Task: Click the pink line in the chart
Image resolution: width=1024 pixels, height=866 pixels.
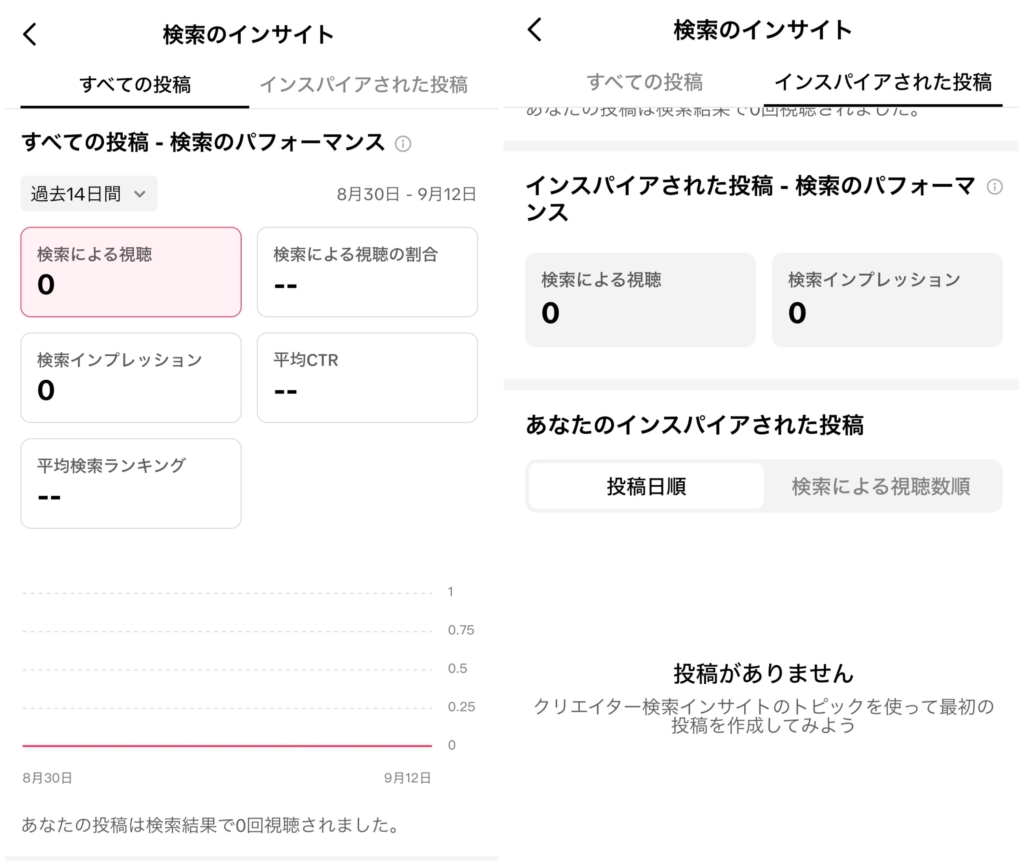Action: (x=227, y=745)
